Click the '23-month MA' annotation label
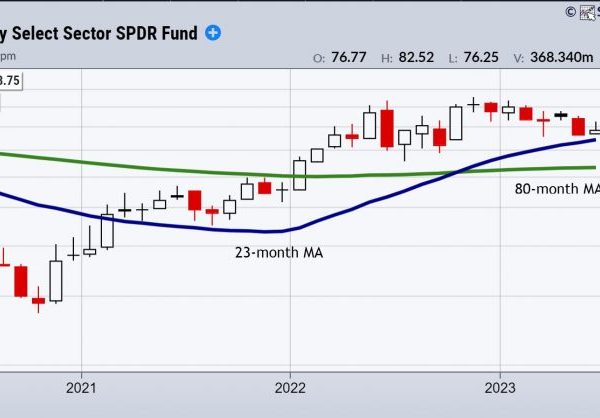The image size is (600, 418). point(279,253)
